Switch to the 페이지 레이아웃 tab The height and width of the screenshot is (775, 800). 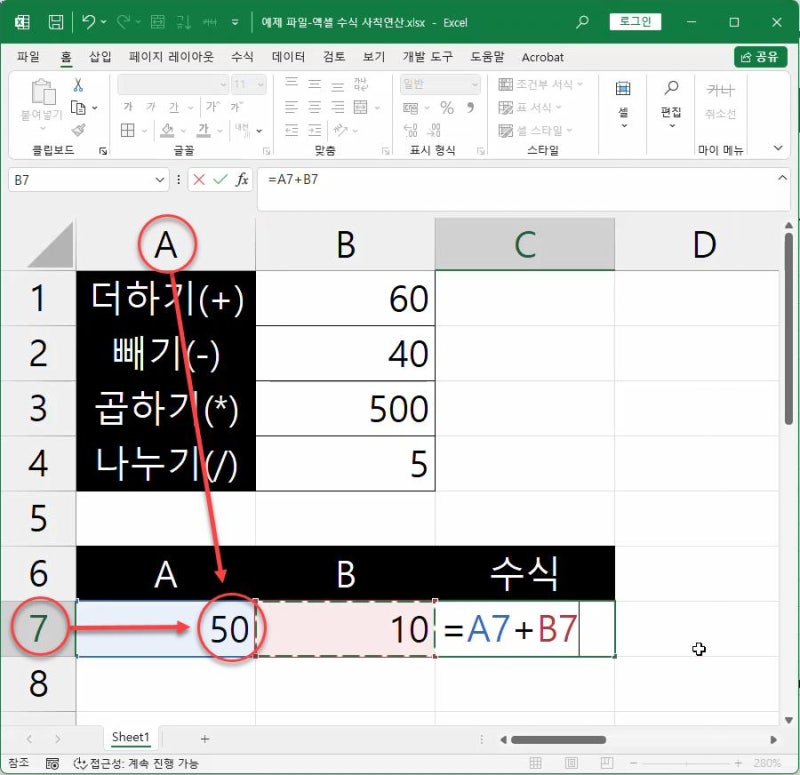171,57
